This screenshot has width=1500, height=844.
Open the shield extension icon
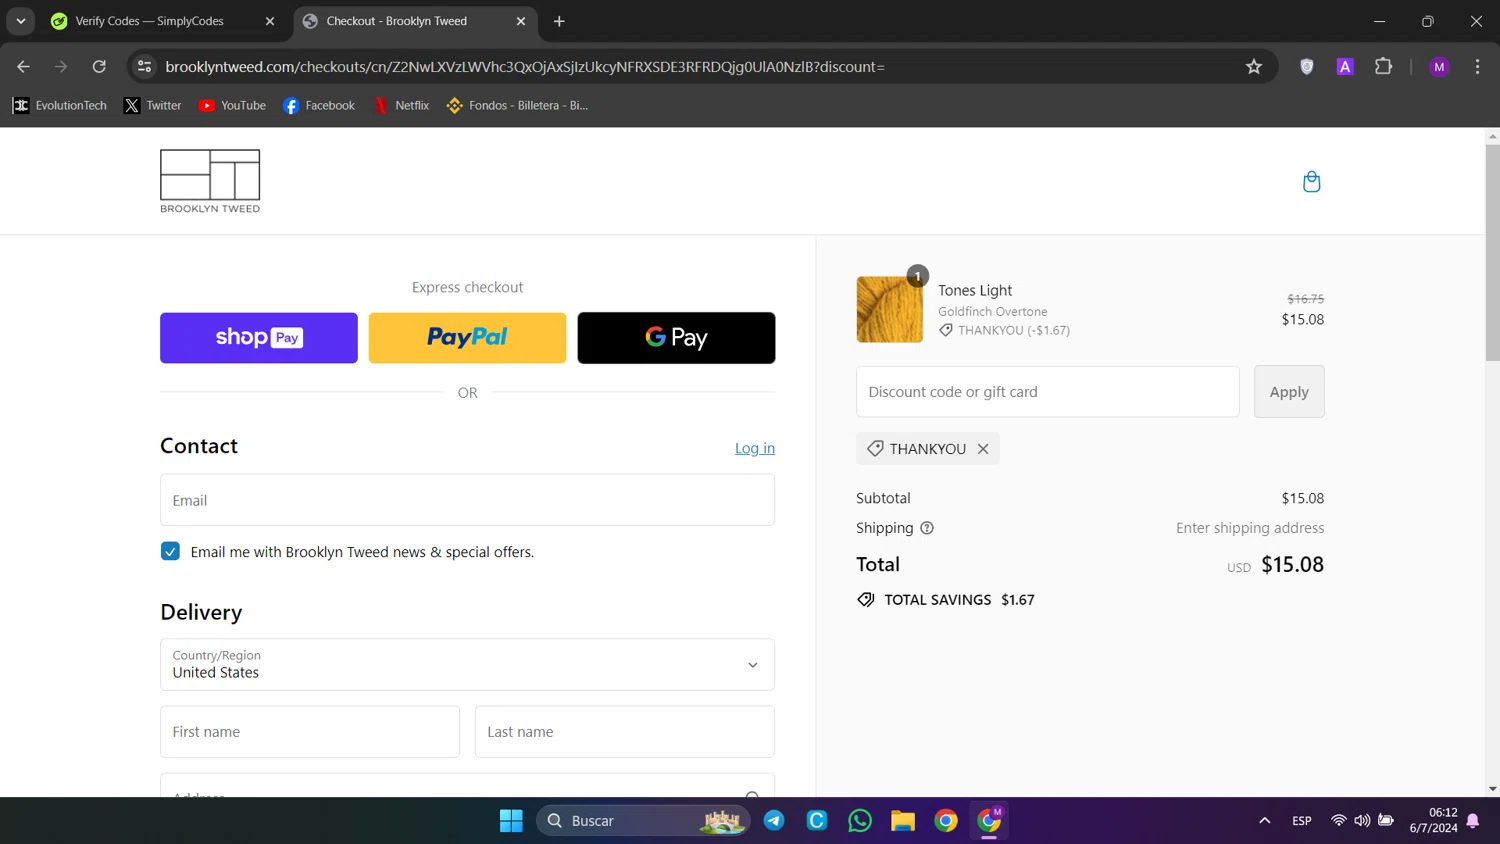pyautogui.click(x=1307, y=67)
